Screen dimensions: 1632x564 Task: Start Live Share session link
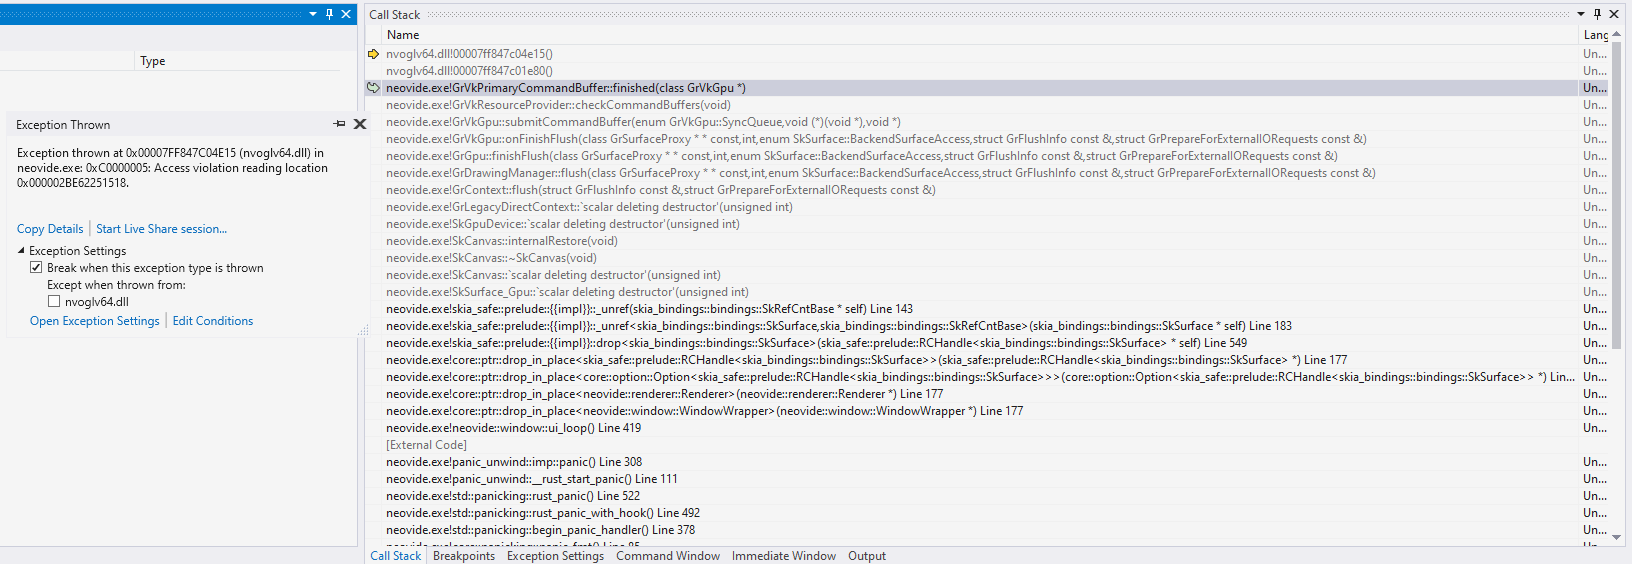point(161,229)
